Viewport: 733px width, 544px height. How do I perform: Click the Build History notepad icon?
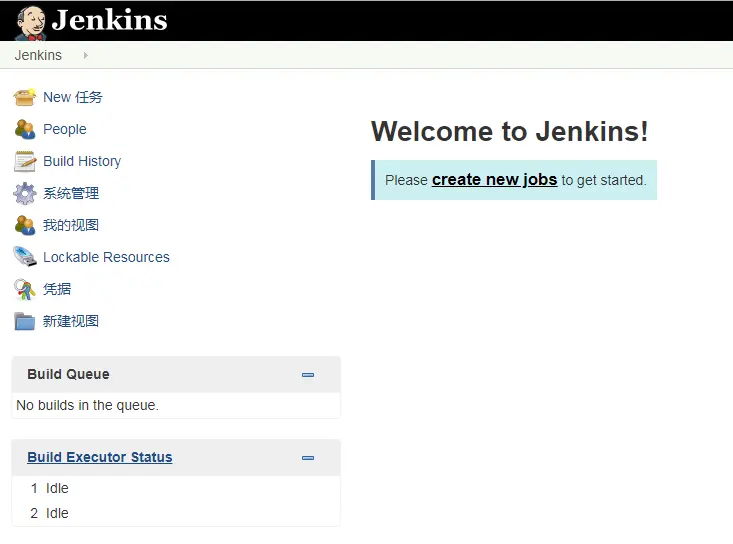[x=25, y=161]
